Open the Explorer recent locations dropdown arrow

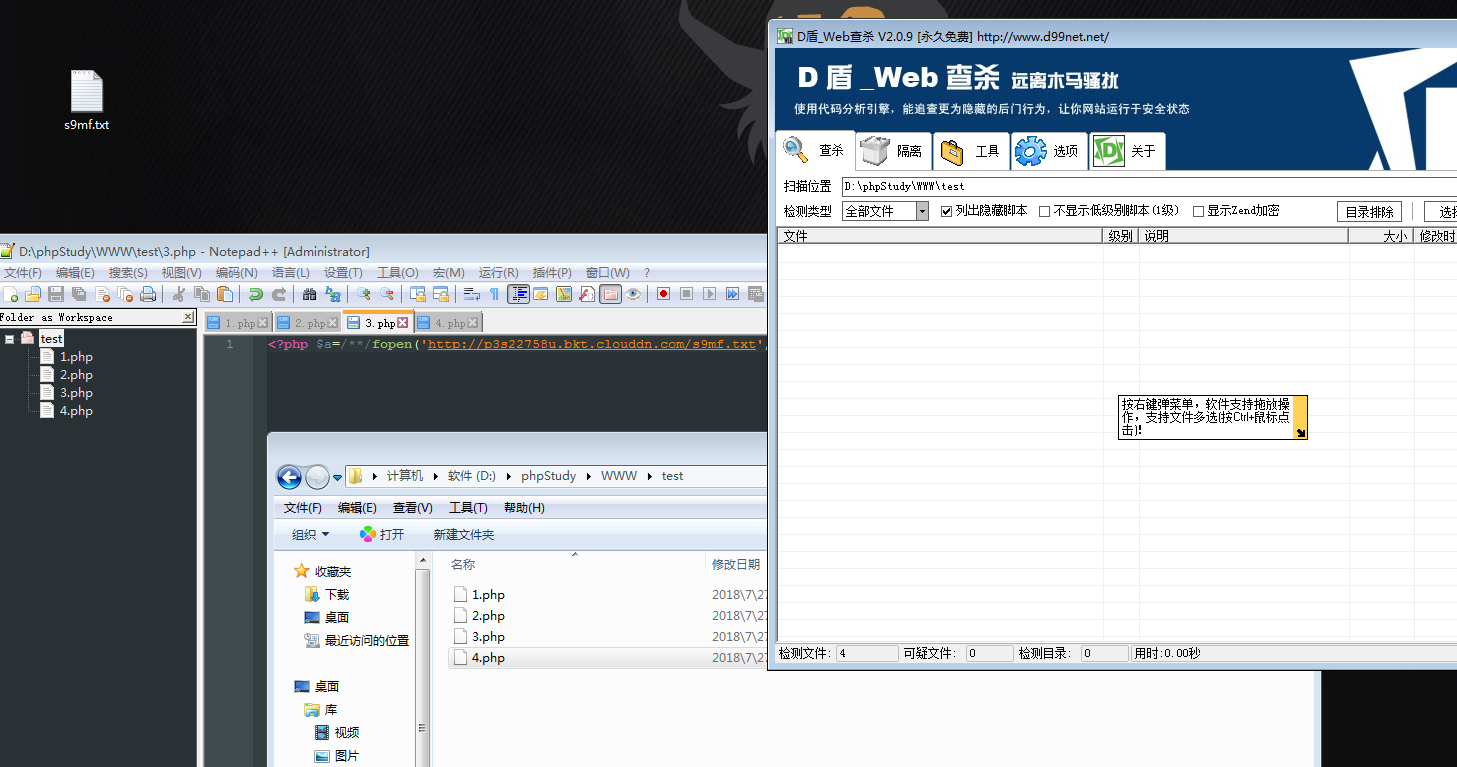(x=337, y=477)
